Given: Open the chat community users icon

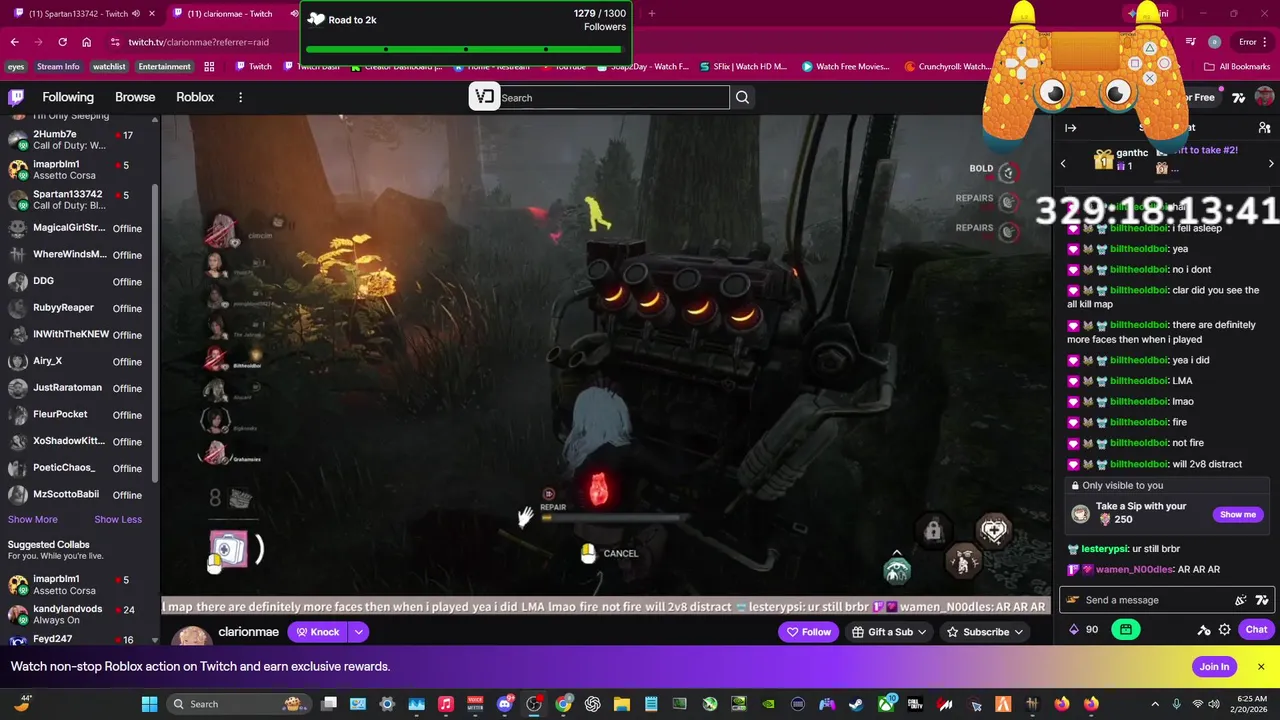Looking at the screenshot, I should tap(1264, 128).
